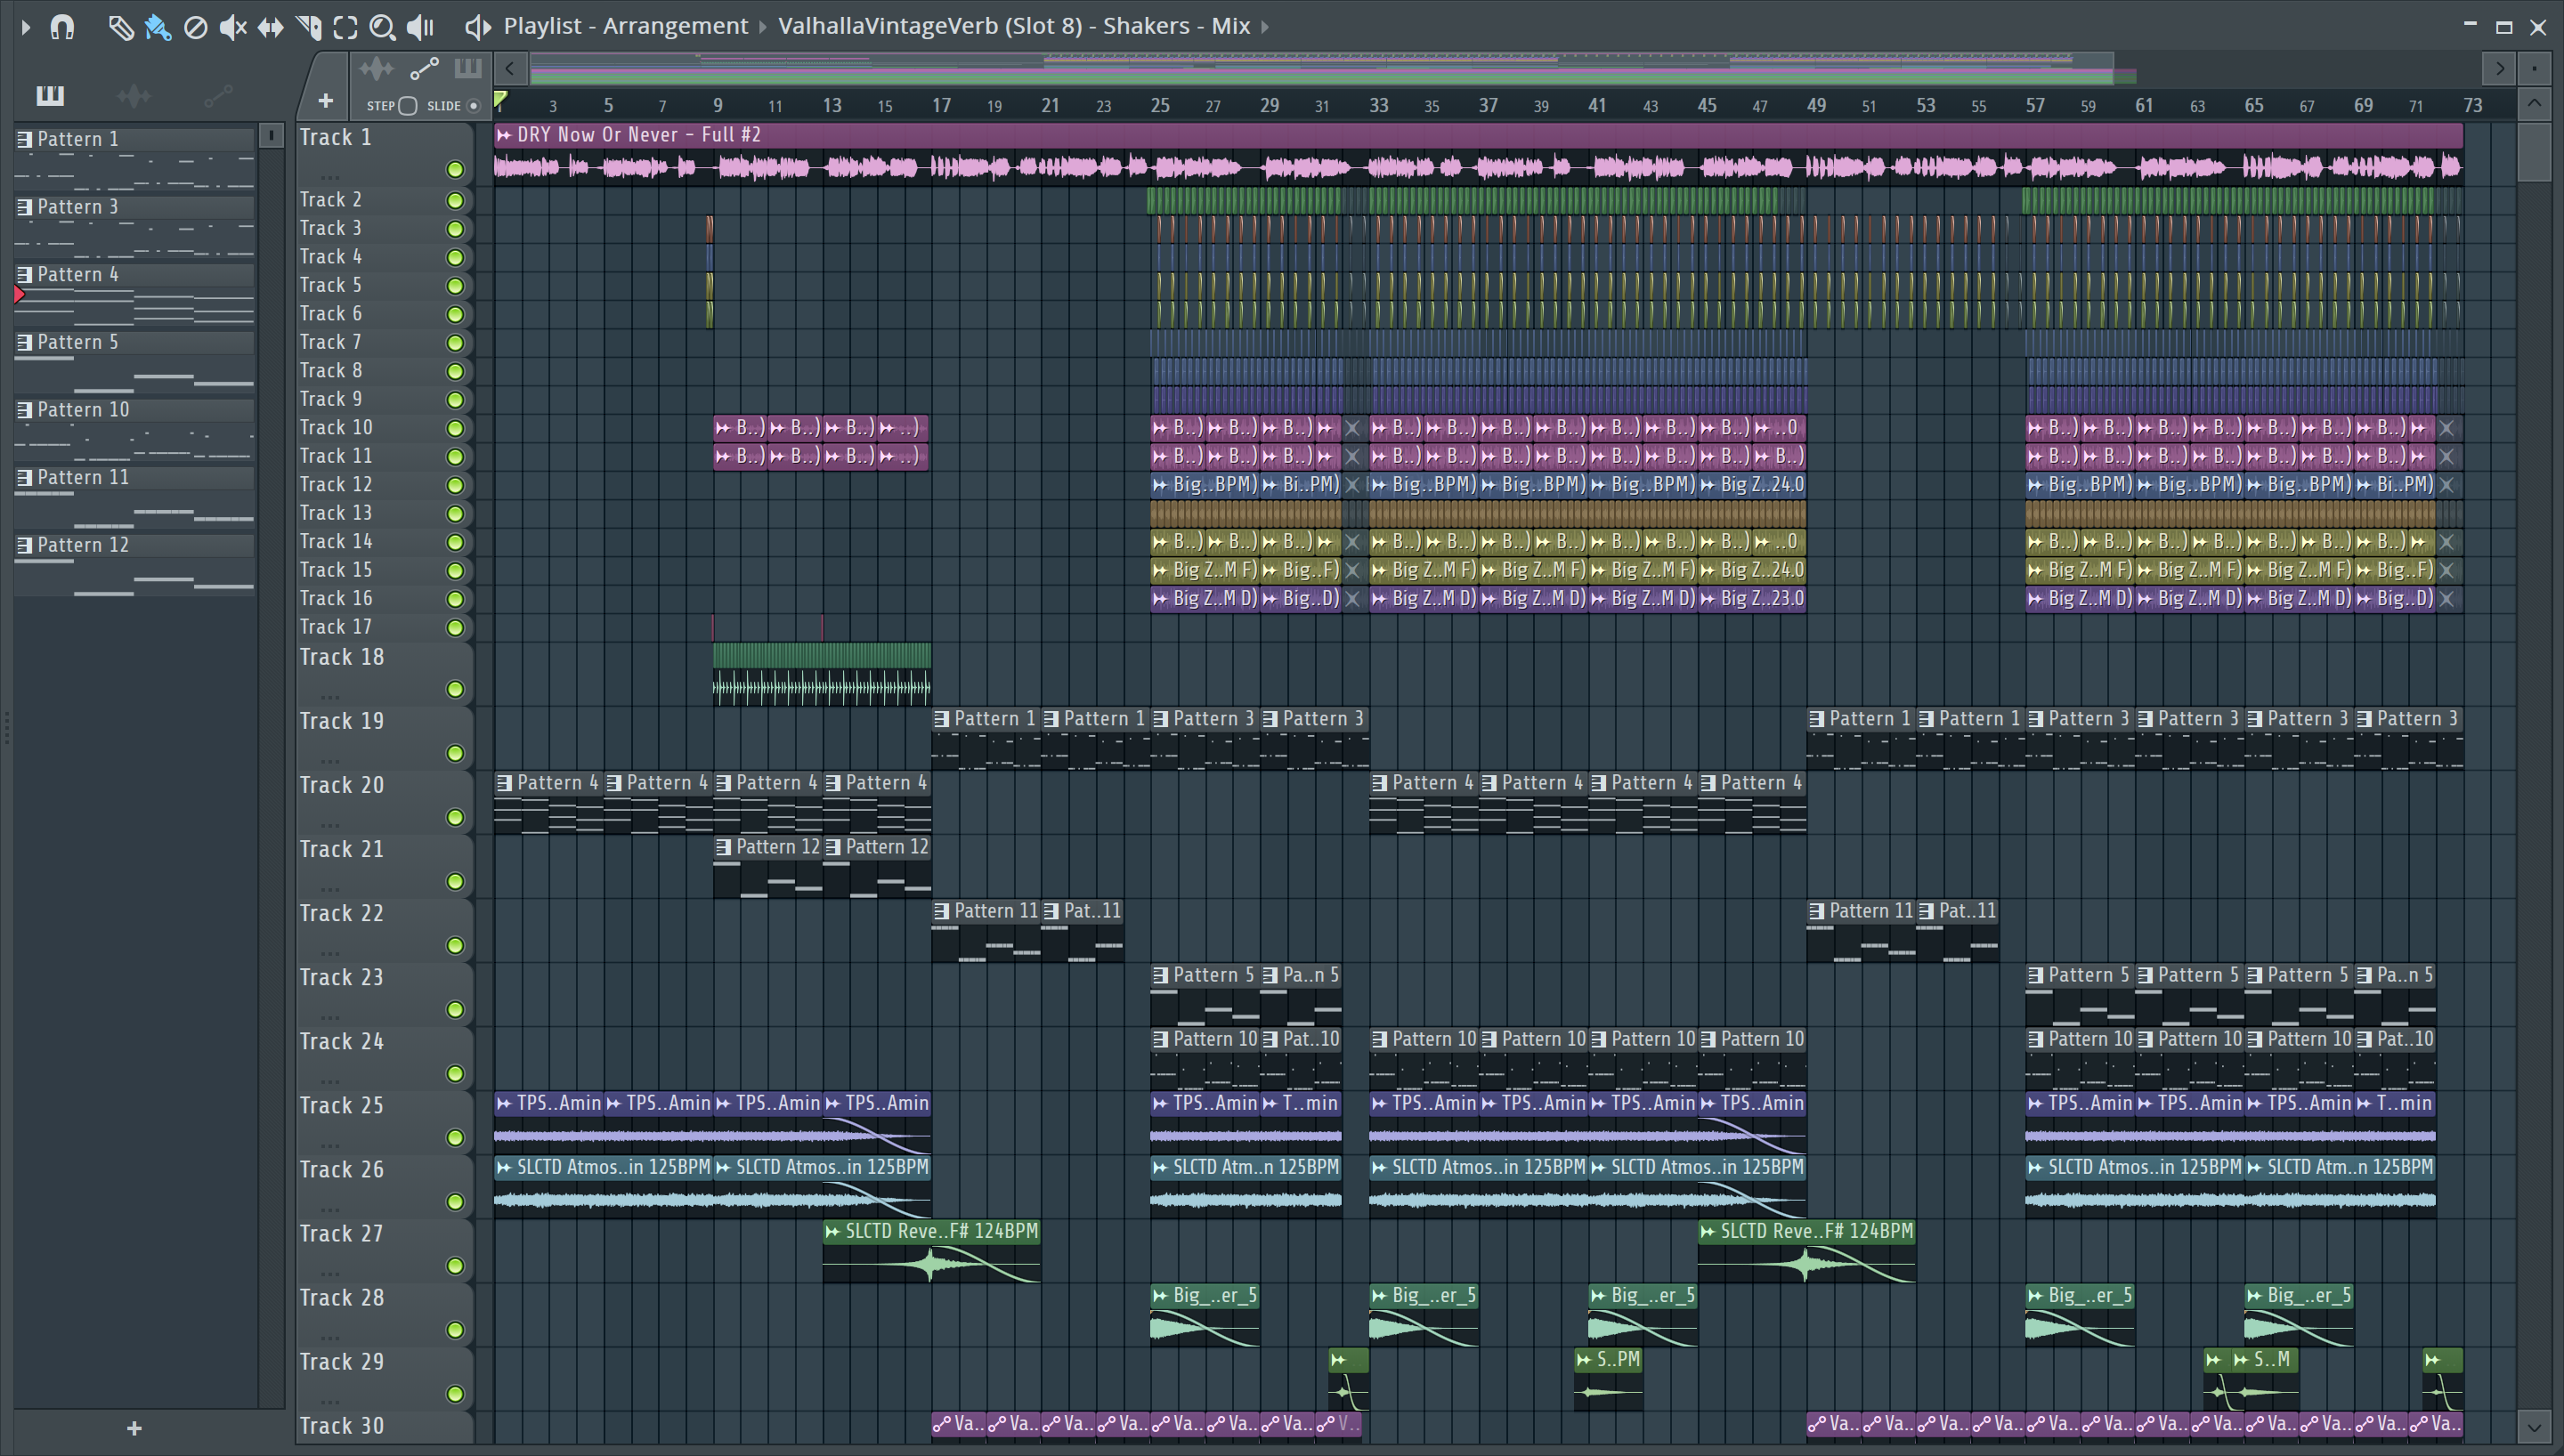Image resolution: width=2564 pixels, height=1456 pixels.
Task: Open menu of first TPS Amin clip on Track 25
Action: [504, 1103]
